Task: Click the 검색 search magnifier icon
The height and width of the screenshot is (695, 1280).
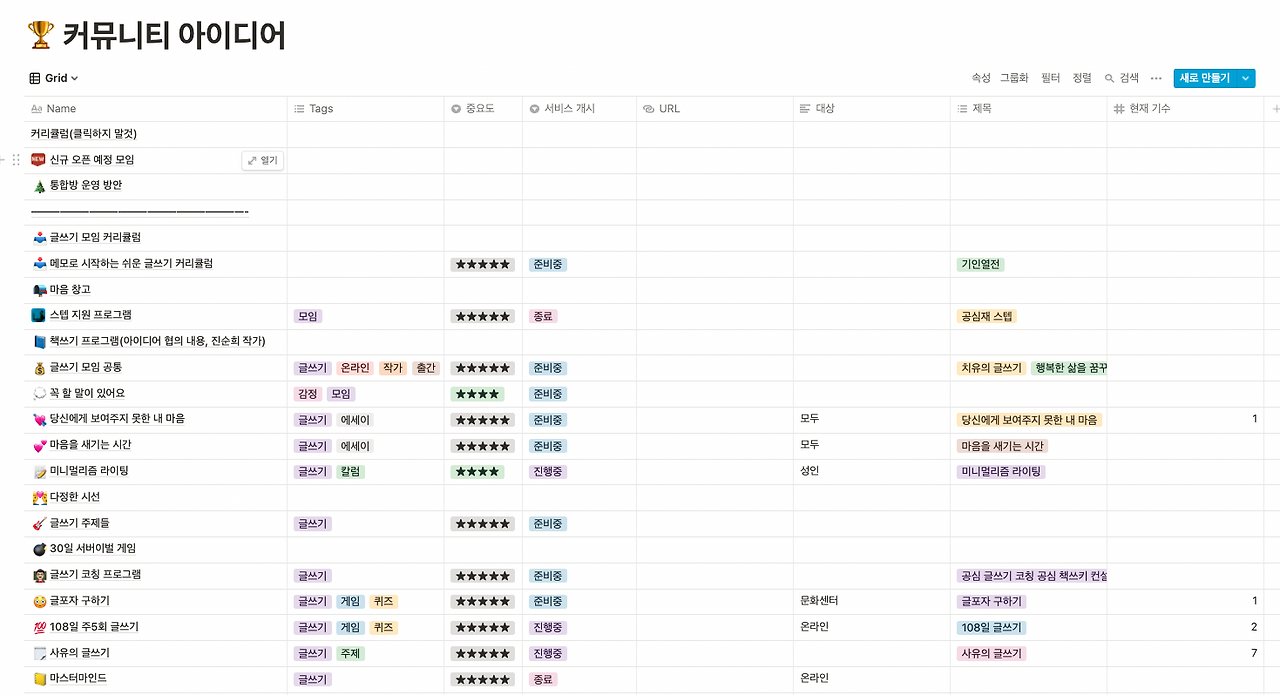Action: pos(1110,77)
